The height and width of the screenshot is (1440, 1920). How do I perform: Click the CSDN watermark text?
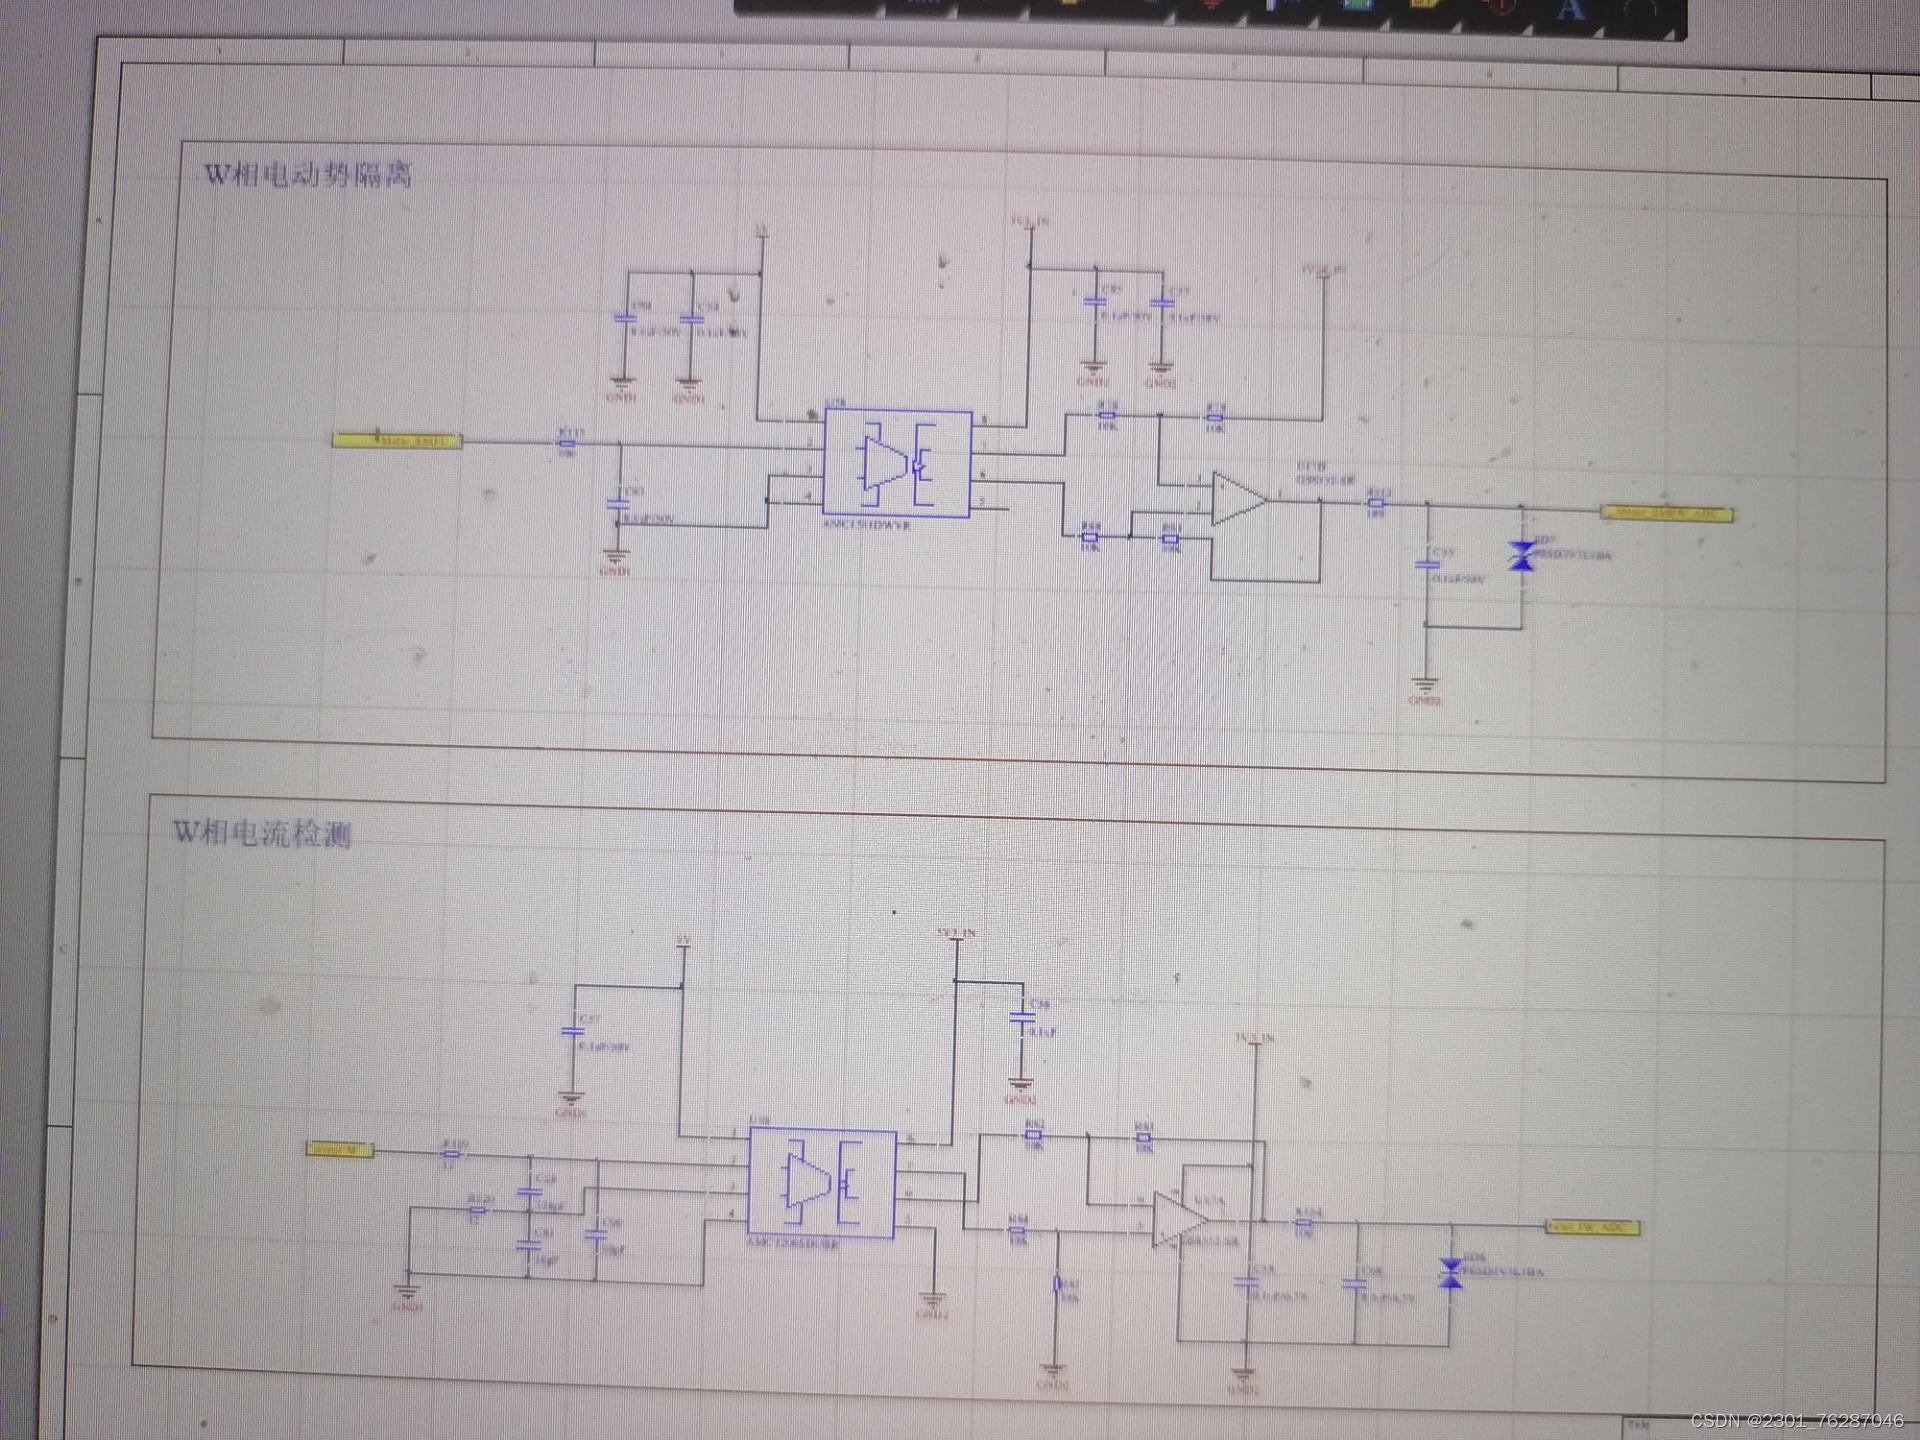[1796, 1420]
